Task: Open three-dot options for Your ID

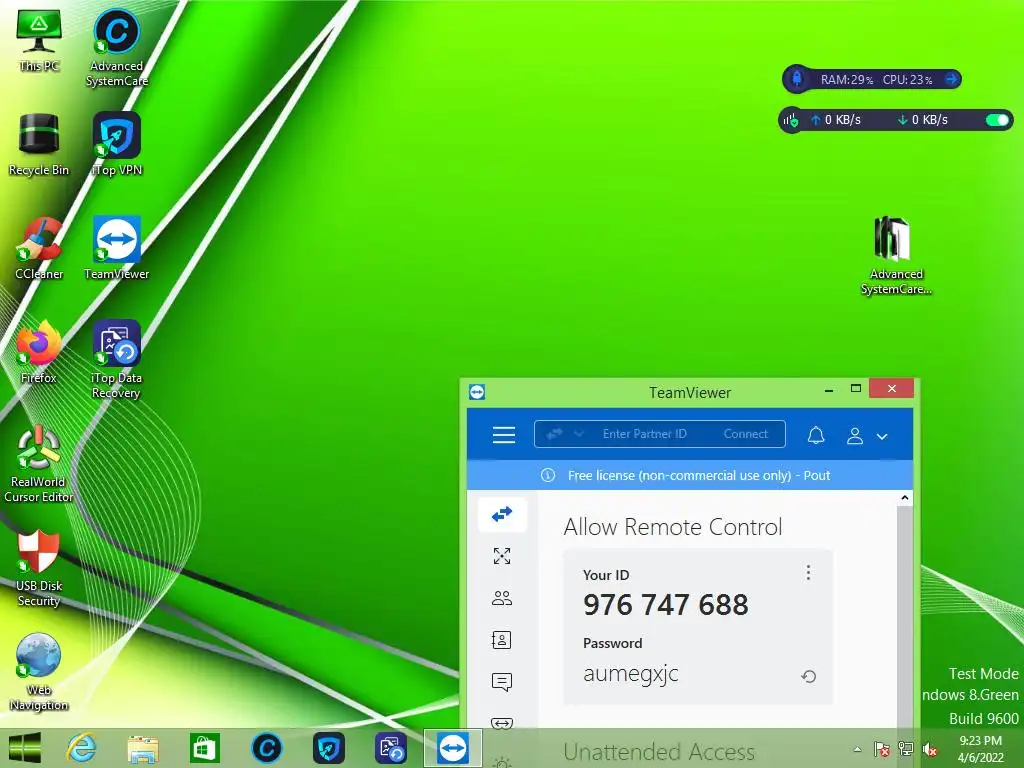Action: coord(808,573)
